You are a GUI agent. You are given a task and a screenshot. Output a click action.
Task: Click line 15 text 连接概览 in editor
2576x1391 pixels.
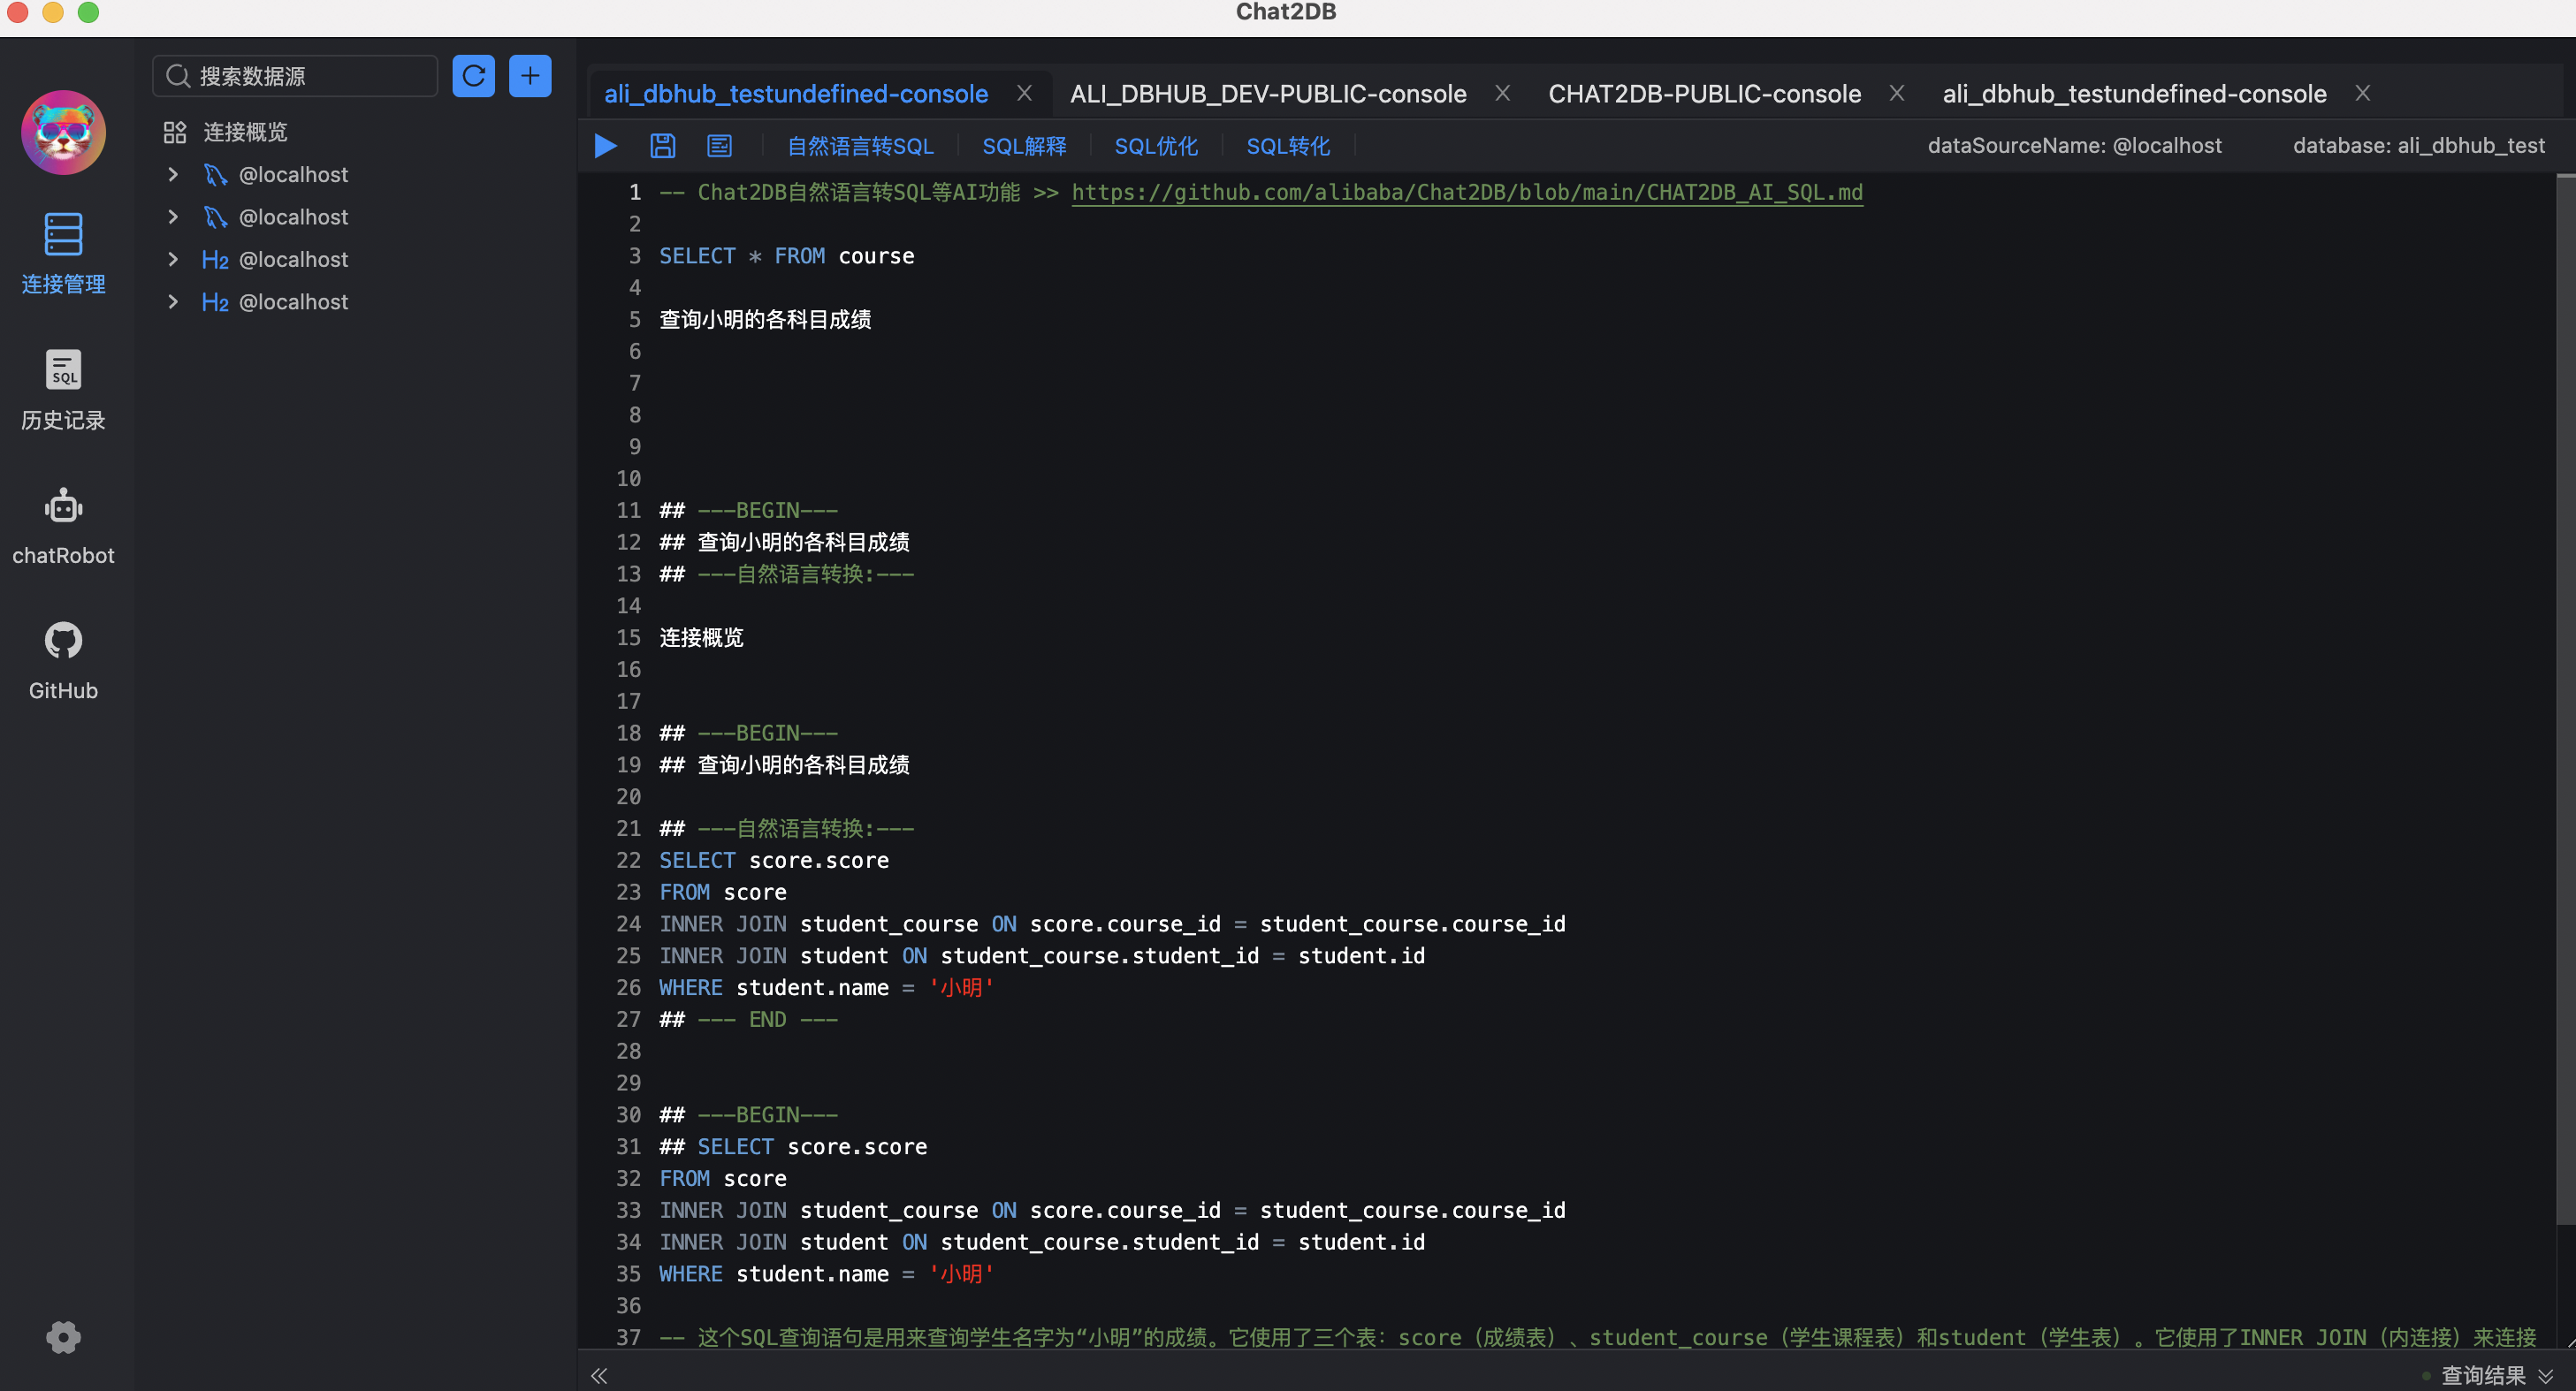point(701,638)
